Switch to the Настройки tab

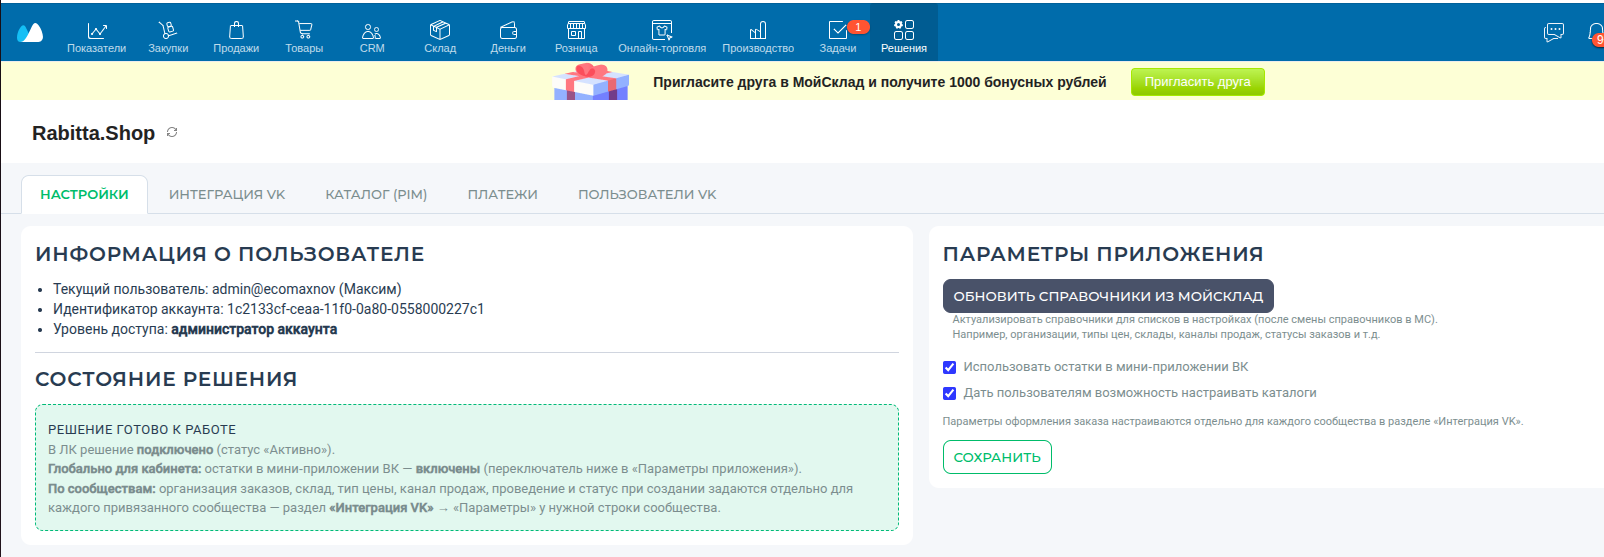pos(85,194)
